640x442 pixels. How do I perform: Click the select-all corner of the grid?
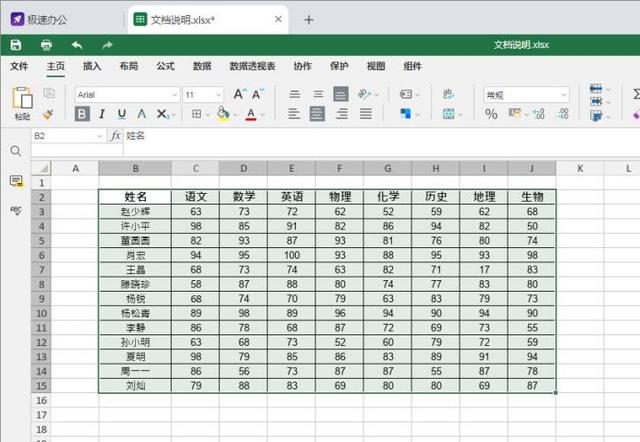coord(41,168)
